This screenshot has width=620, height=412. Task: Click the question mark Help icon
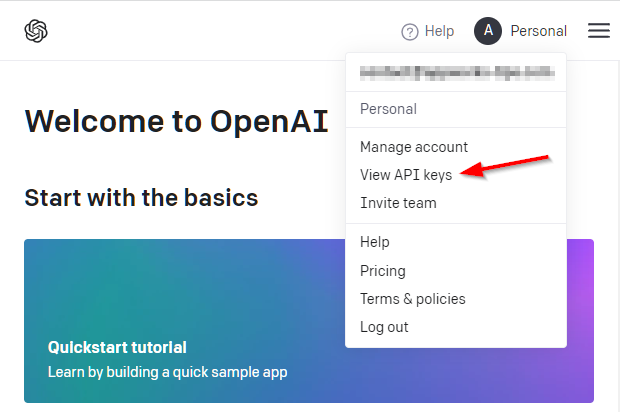click(409, 31)
